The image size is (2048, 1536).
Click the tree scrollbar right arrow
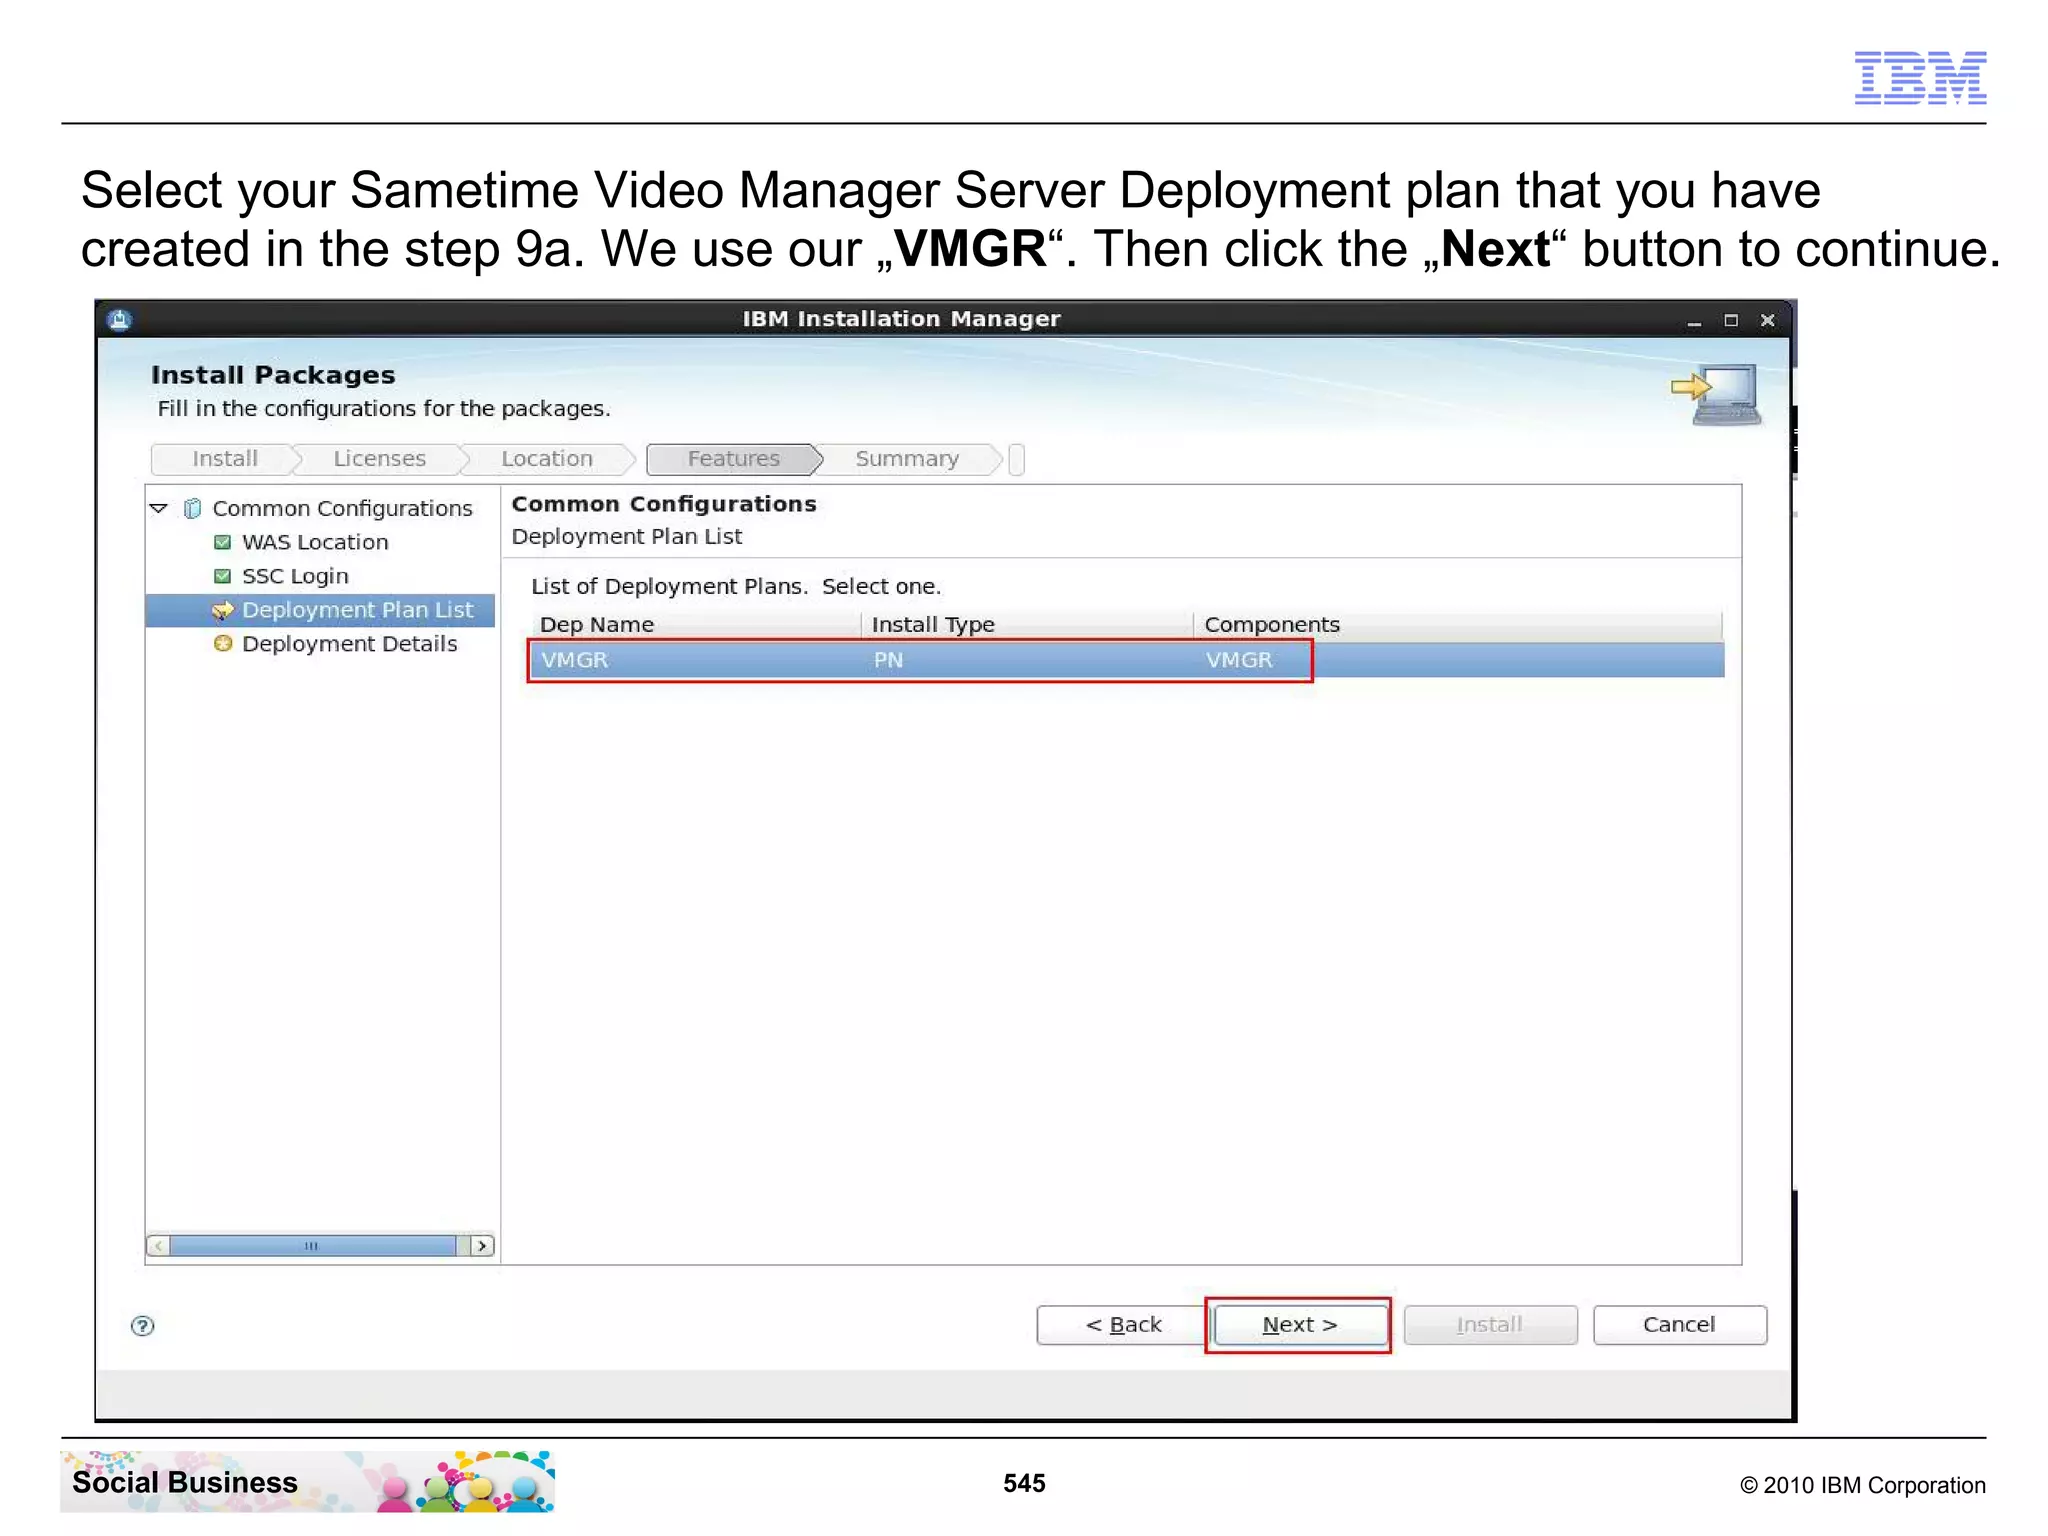[x=483, y=1246]
